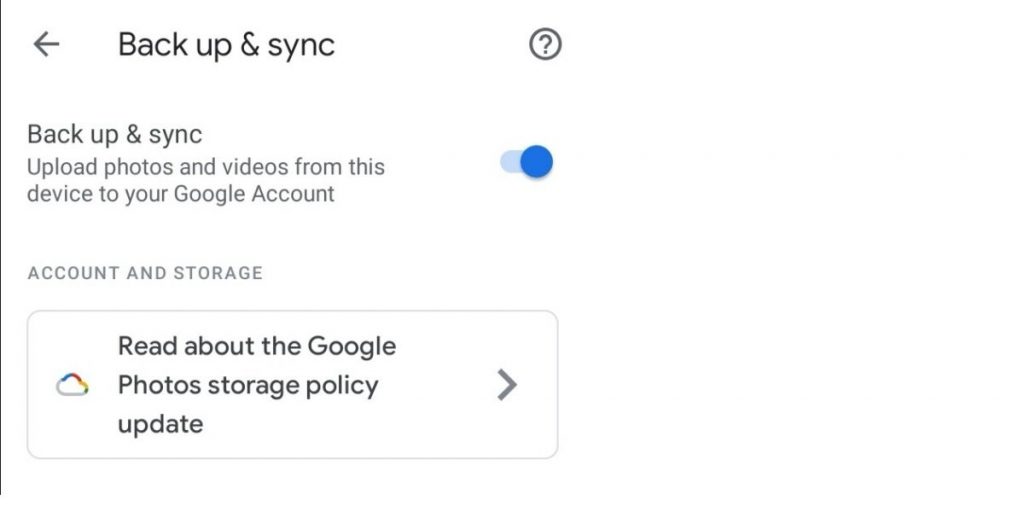The image size is (1024, 529).
Task: Click the "Back up & sync" page title
Action: [x=226, y=45]
